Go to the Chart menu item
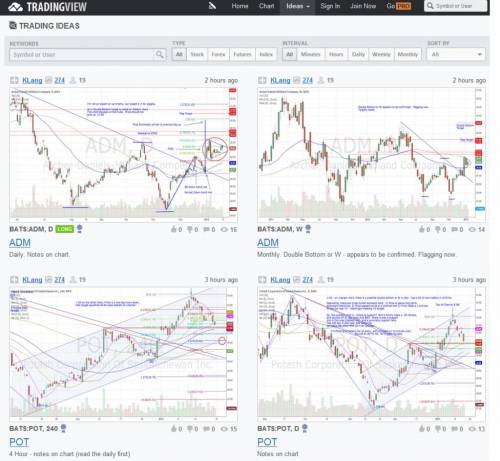The height and width of the screenshot is (461, 500). [x=267, y=6]
